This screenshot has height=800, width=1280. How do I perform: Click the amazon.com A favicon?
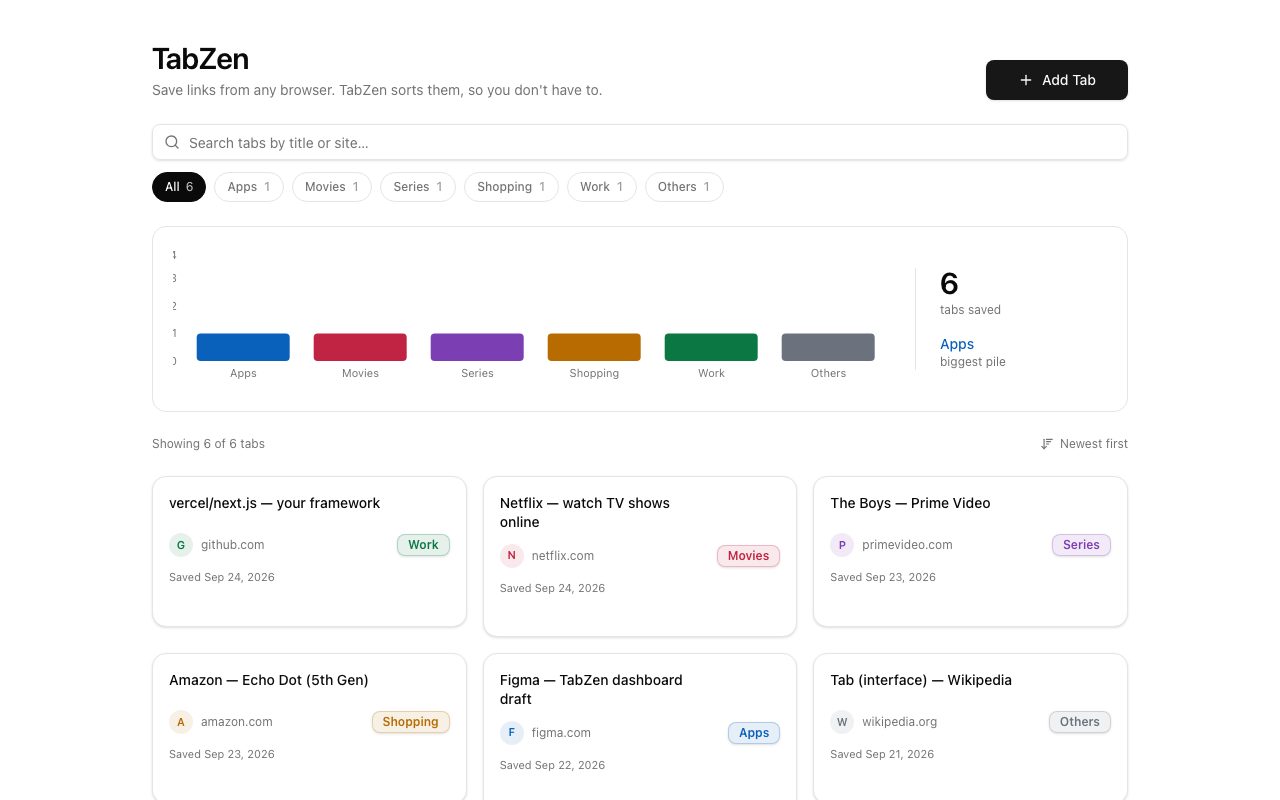[180, 722]
